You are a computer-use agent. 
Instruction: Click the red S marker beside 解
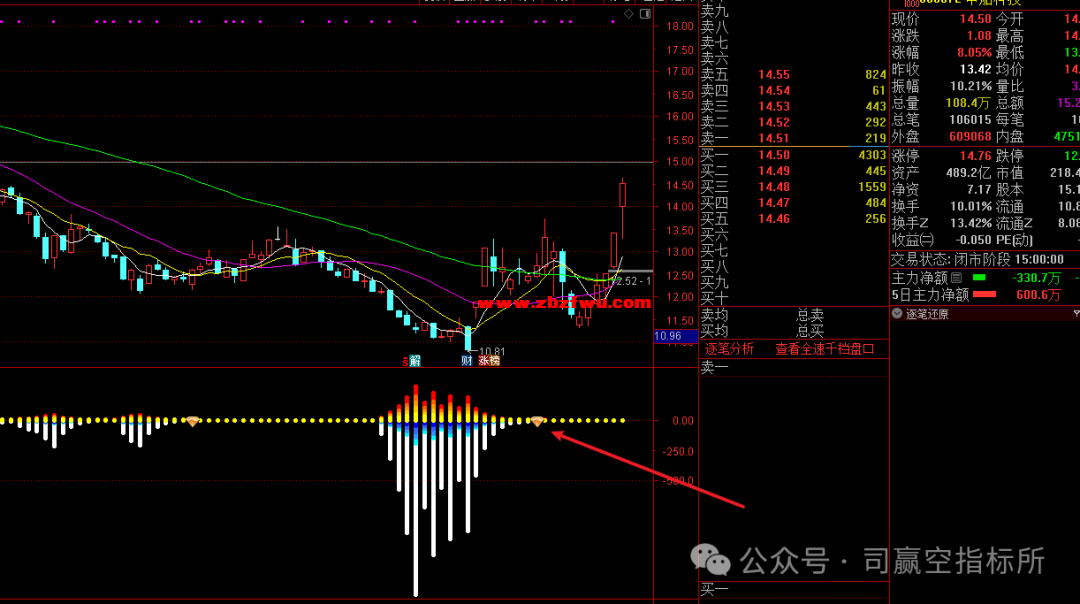coord(405,361)
